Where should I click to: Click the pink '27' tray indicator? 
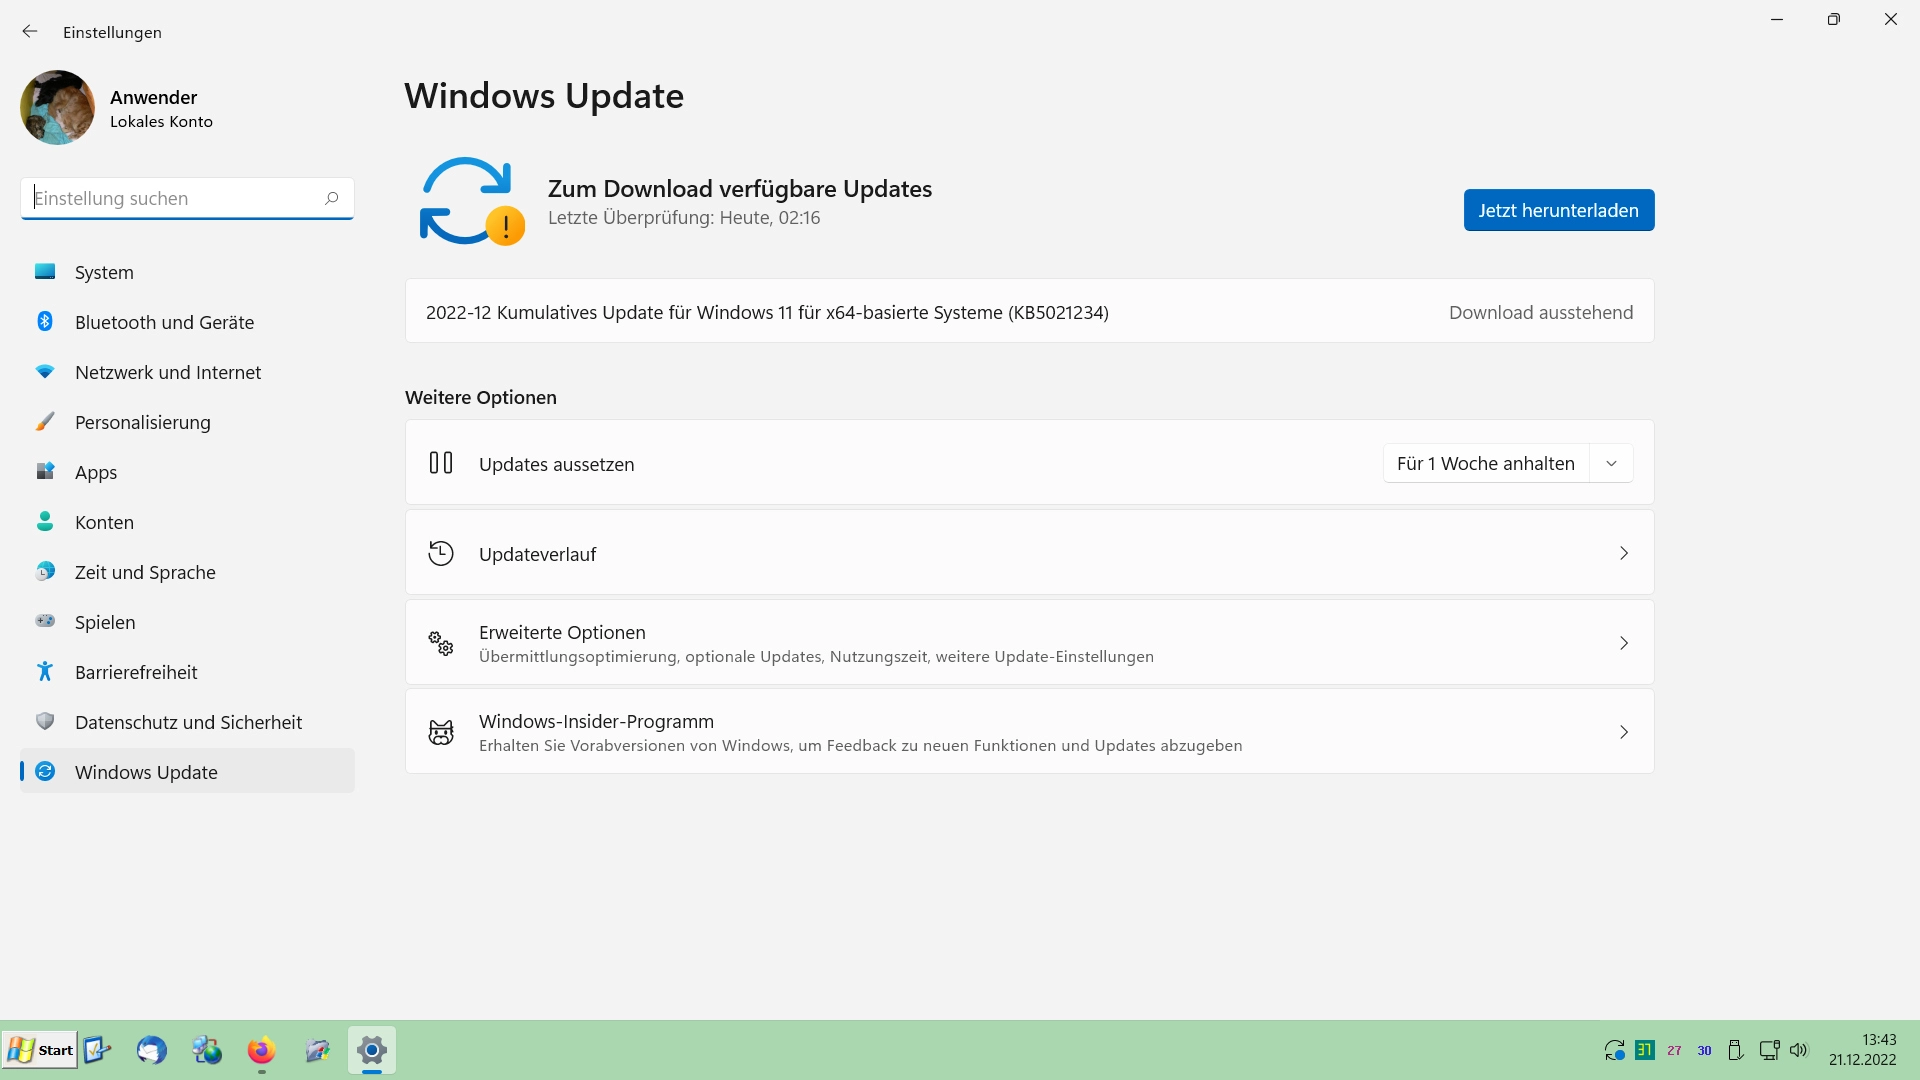coord(1675,1051)
